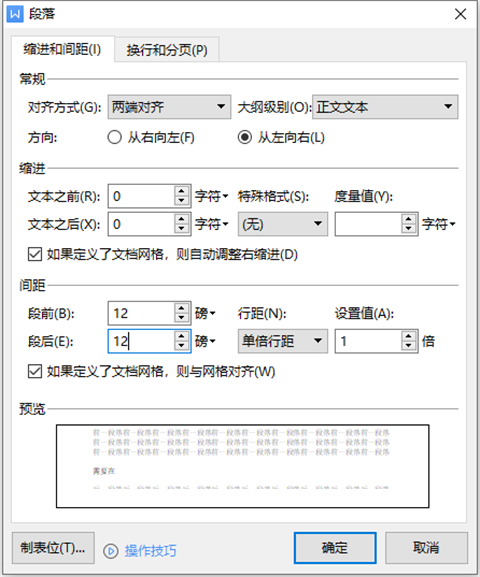Open the 操作技巧 link

pos(150,551)
